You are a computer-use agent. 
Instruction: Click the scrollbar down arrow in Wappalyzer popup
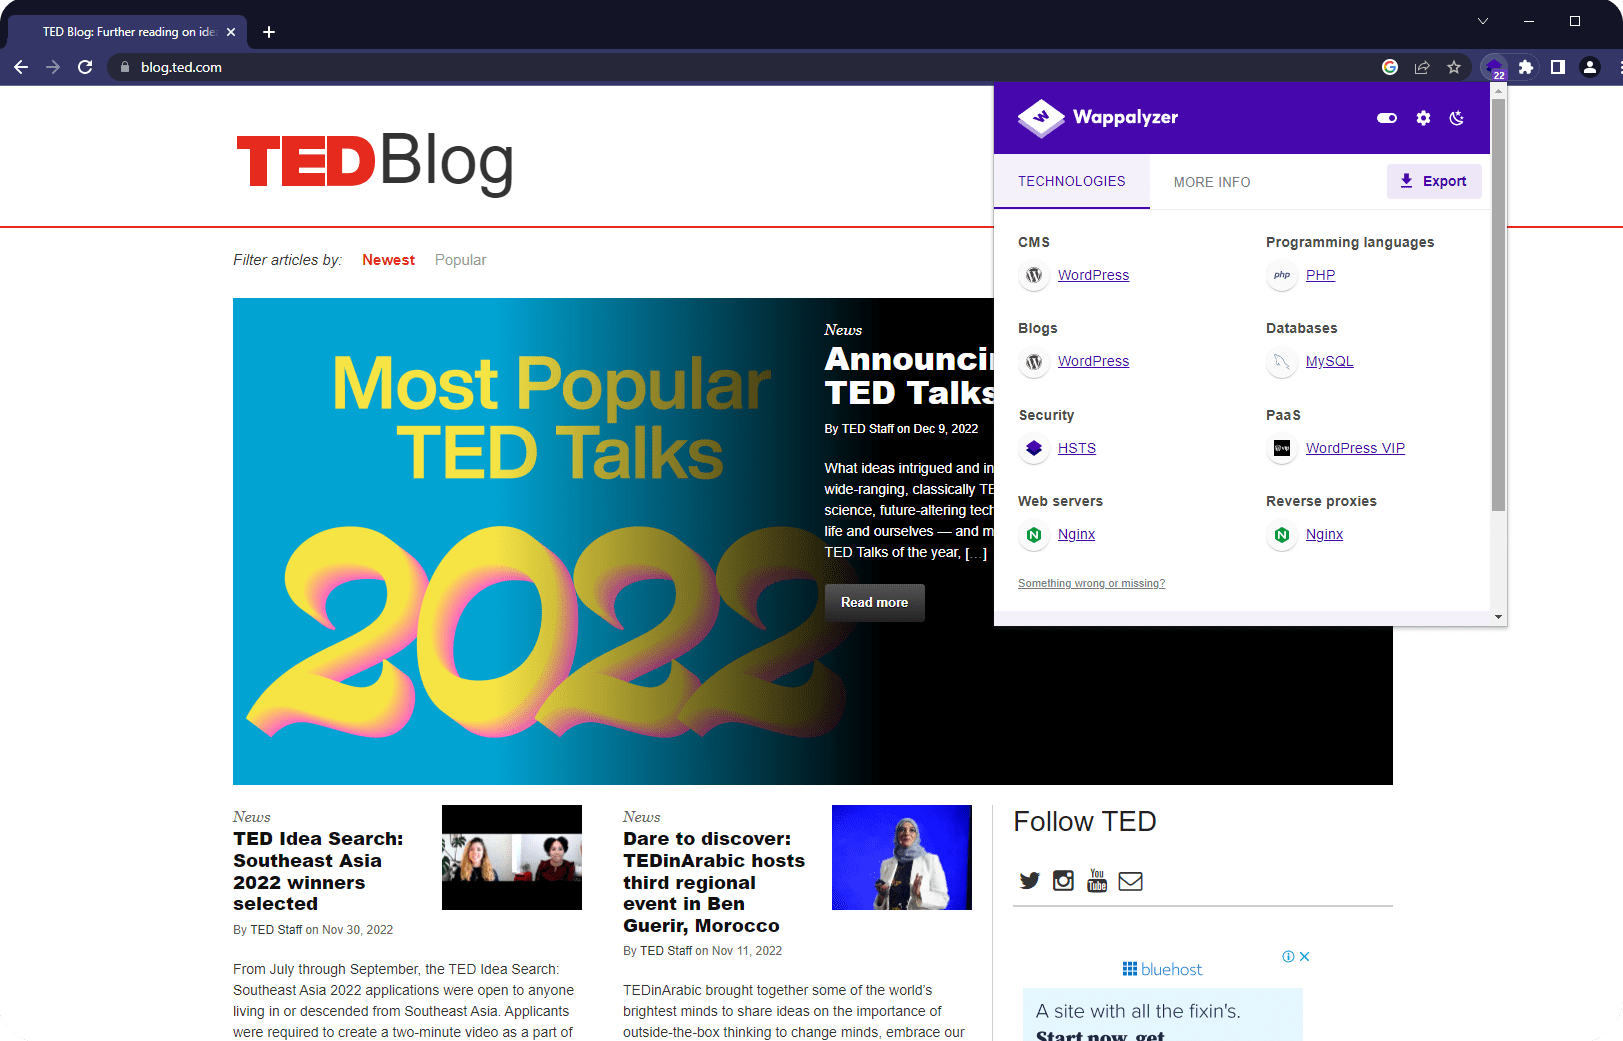(1498, 617)
